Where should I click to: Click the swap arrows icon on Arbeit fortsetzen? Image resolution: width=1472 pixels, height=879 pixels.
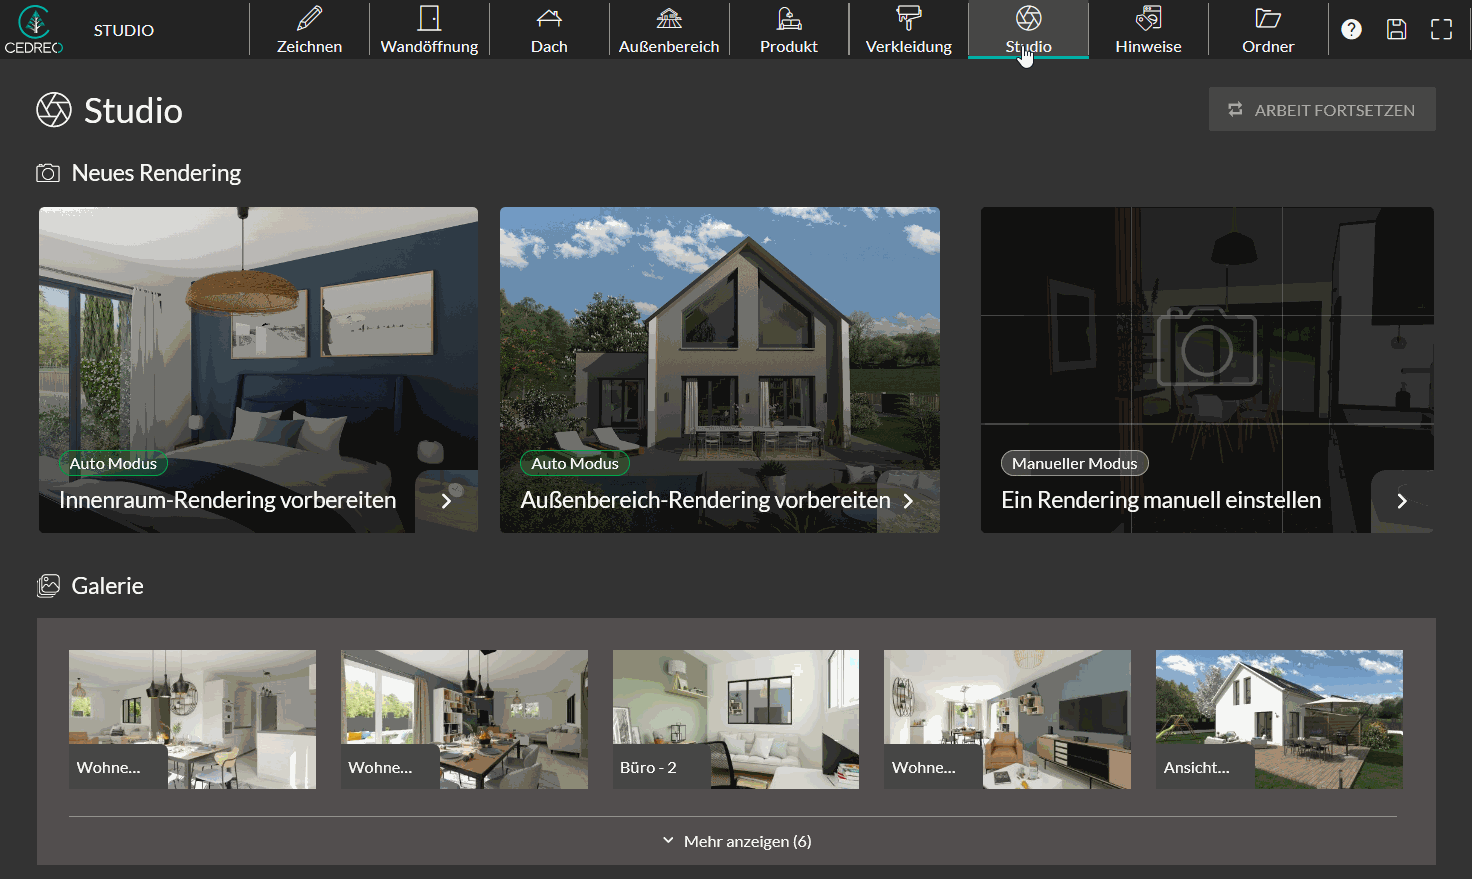point(1235,109)
